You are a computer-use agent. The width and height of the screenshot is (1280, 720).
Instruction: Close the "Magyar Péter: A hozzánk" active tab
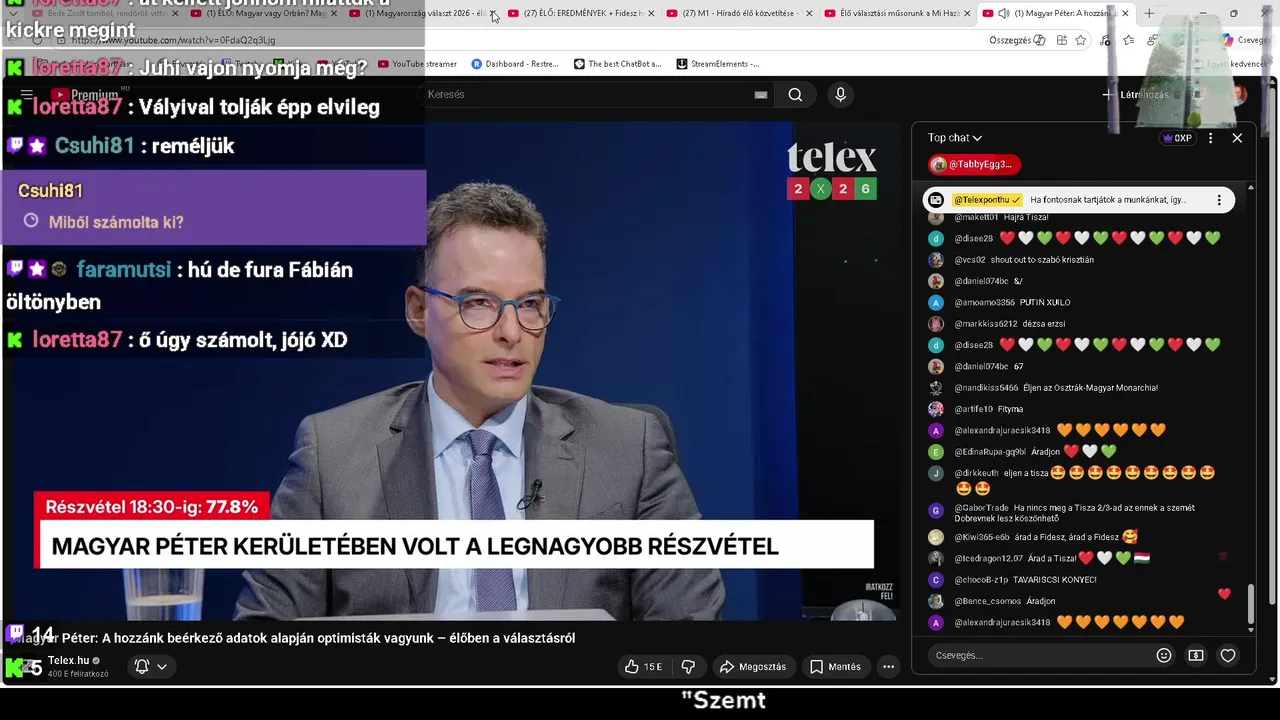(x=1125, y=13)
